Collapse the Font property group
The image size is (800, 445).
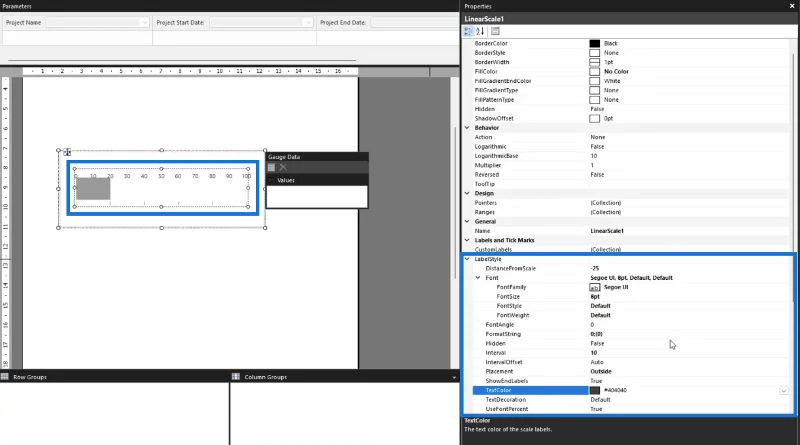(478, 278)
